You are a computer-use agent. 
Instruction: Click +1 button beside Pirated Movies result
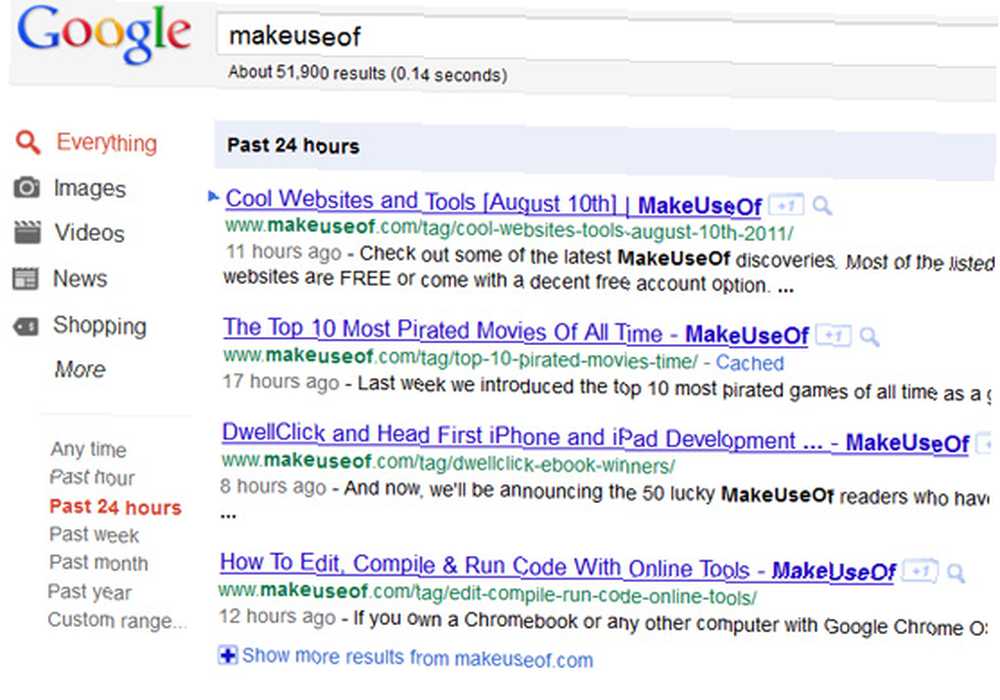tap(833, 335)
